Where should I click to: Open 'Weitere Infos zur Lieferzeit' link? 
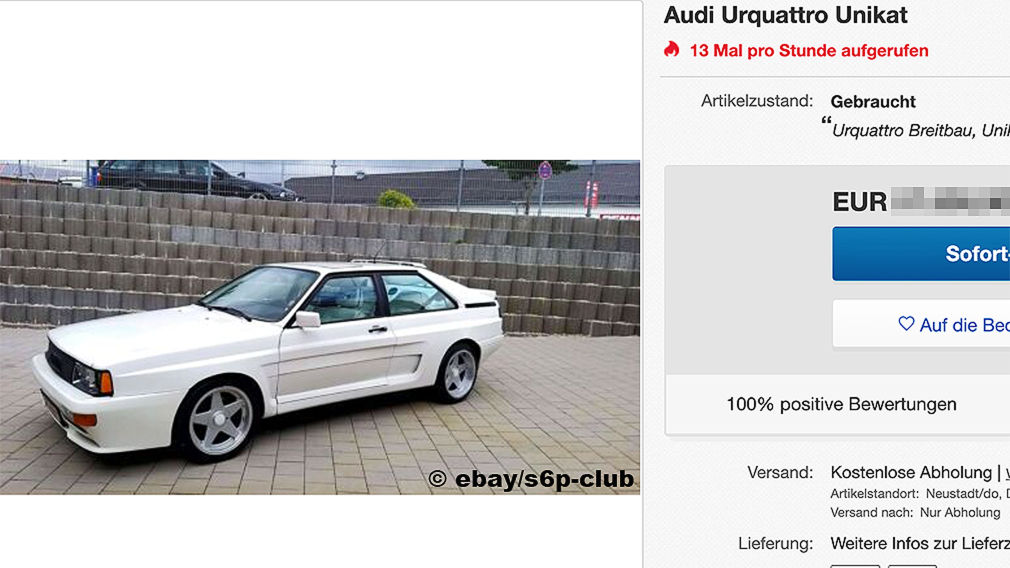tap(920, 543)
